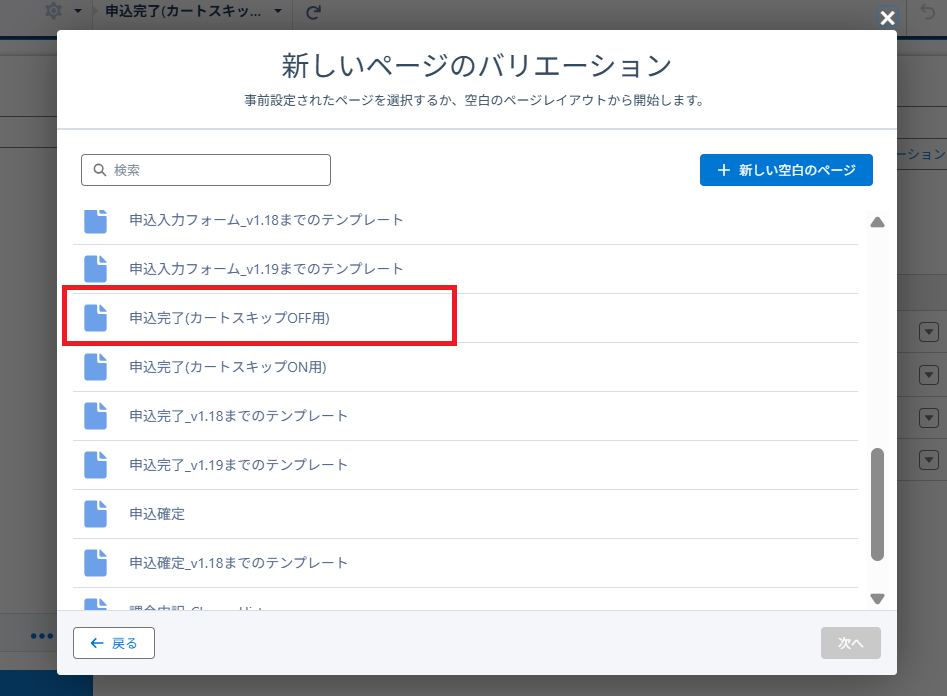The image size is (947, 696).
Task: Choose 申込確定_v1.18までのテンプレート page template
Action: [238, 563]
